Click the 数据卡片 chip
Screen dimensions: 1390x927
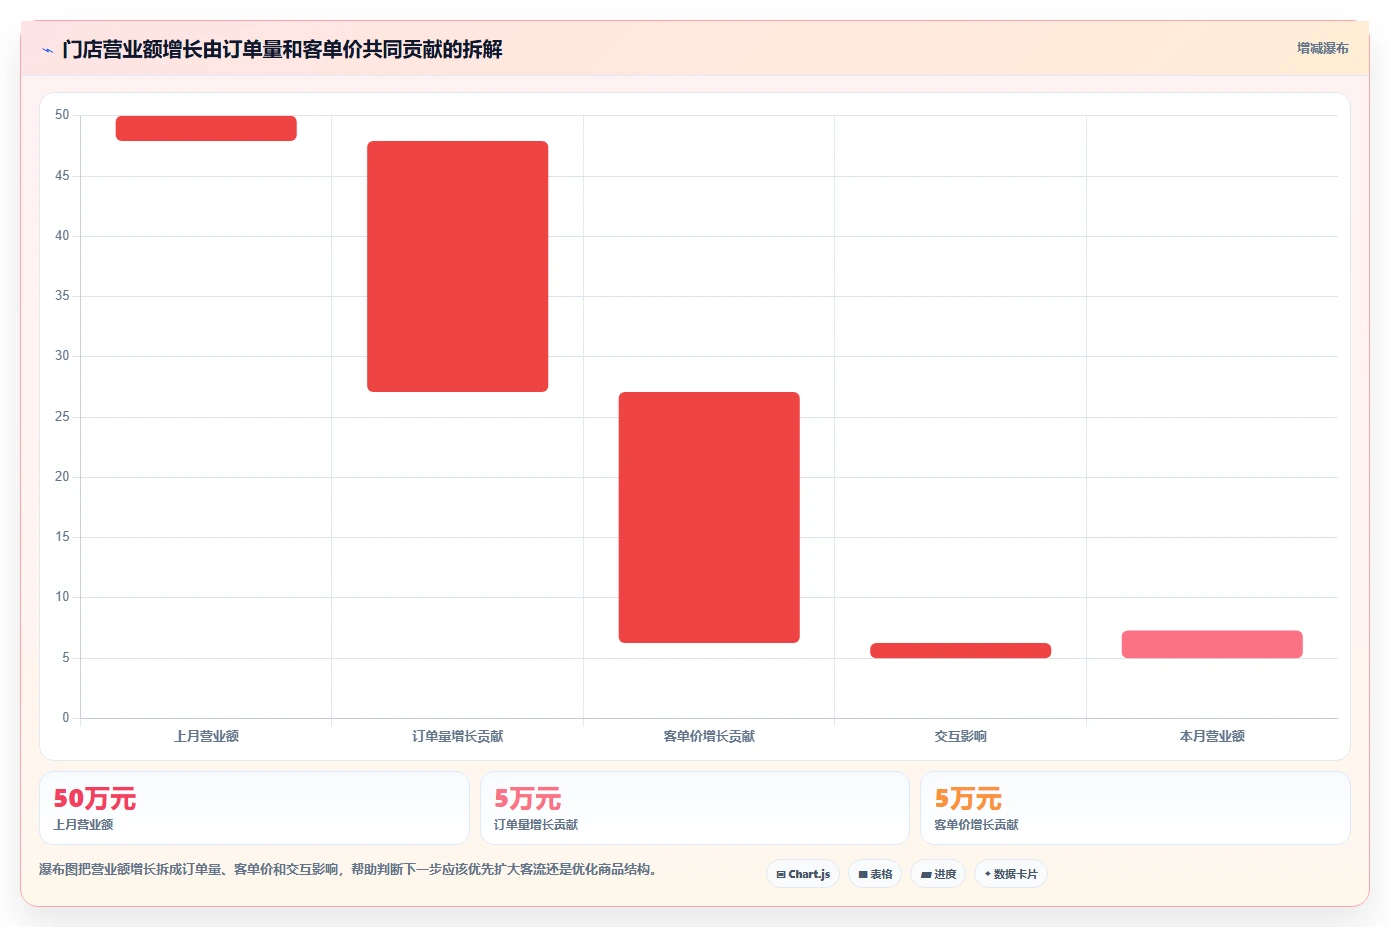1011,874
